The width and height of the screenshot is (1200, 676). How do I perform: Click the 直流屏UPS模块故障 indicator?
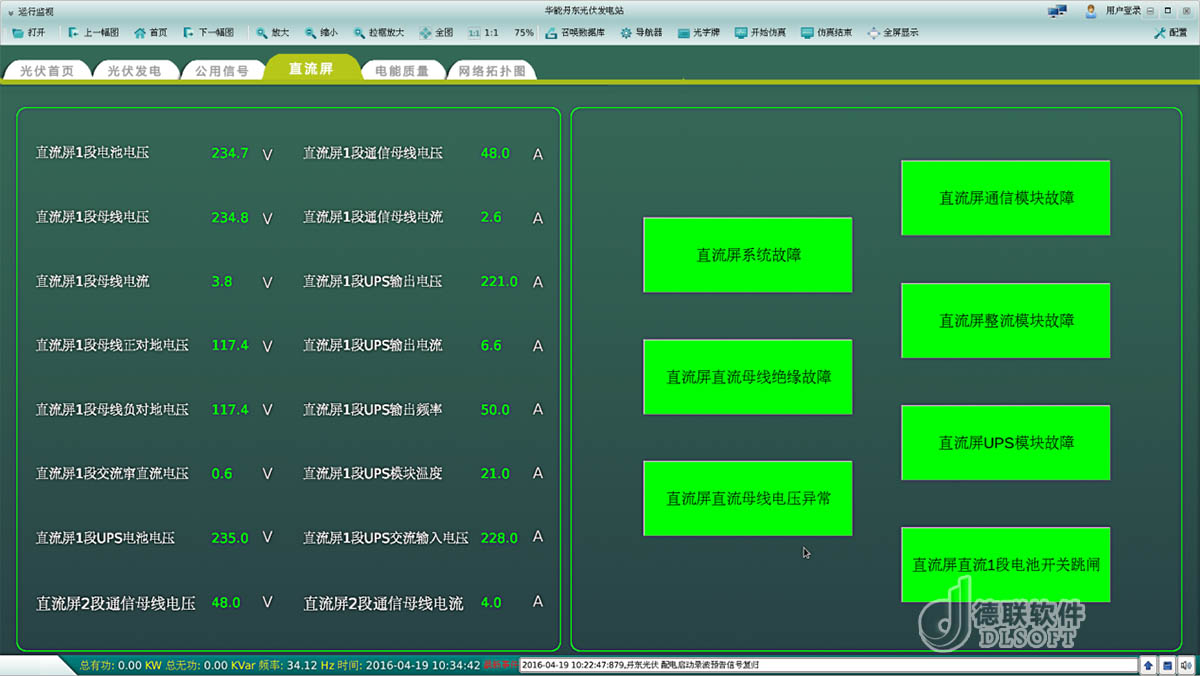[x=1006, y=443]
